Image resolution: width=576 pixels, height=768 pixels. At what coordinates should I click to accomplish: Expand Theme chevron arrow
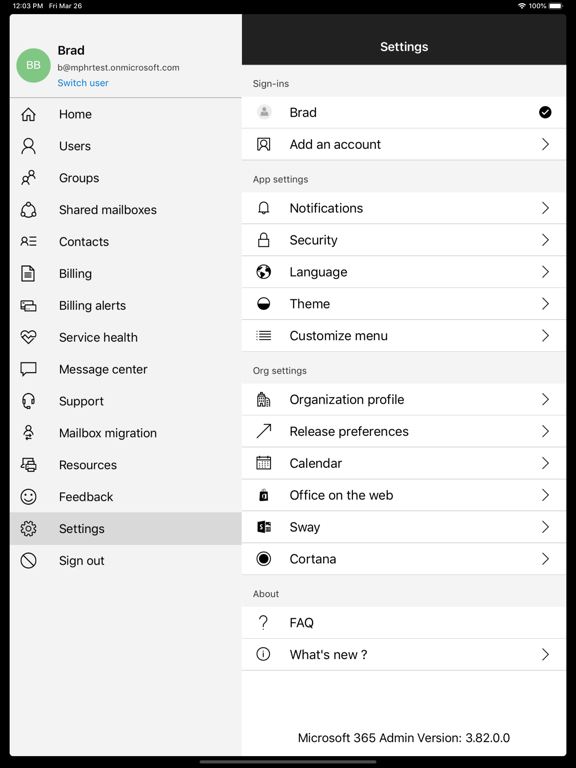pos(545,304)
